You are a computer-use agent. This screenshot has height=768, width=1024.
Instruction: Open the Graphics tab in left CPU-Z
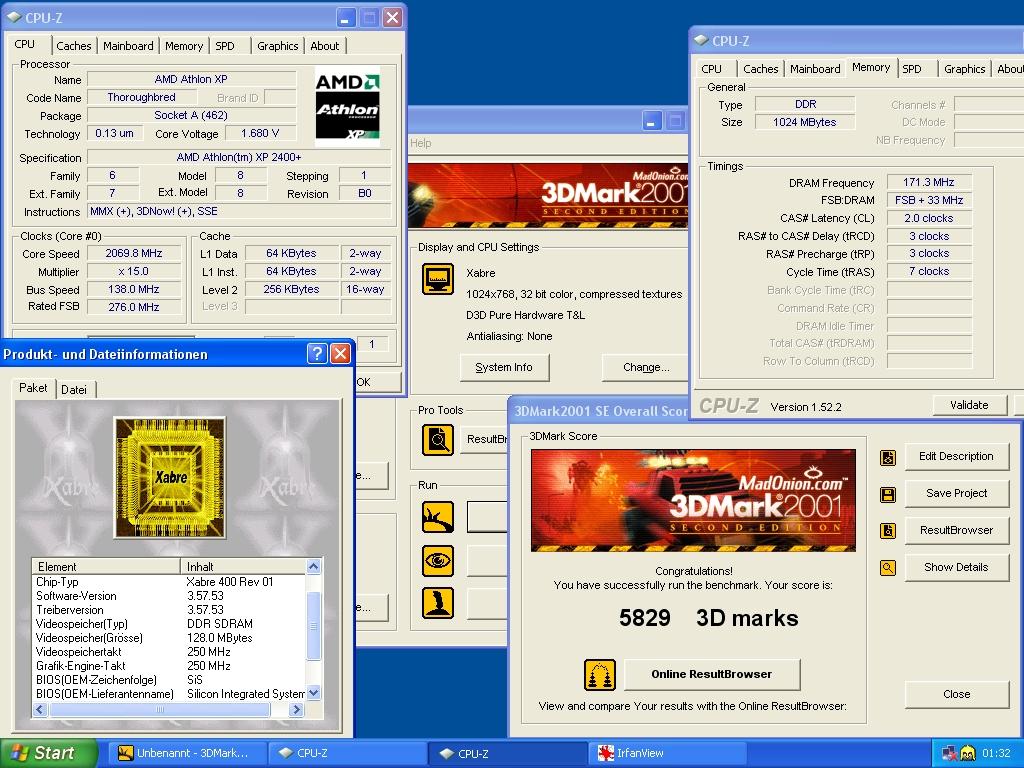point(278,46)
